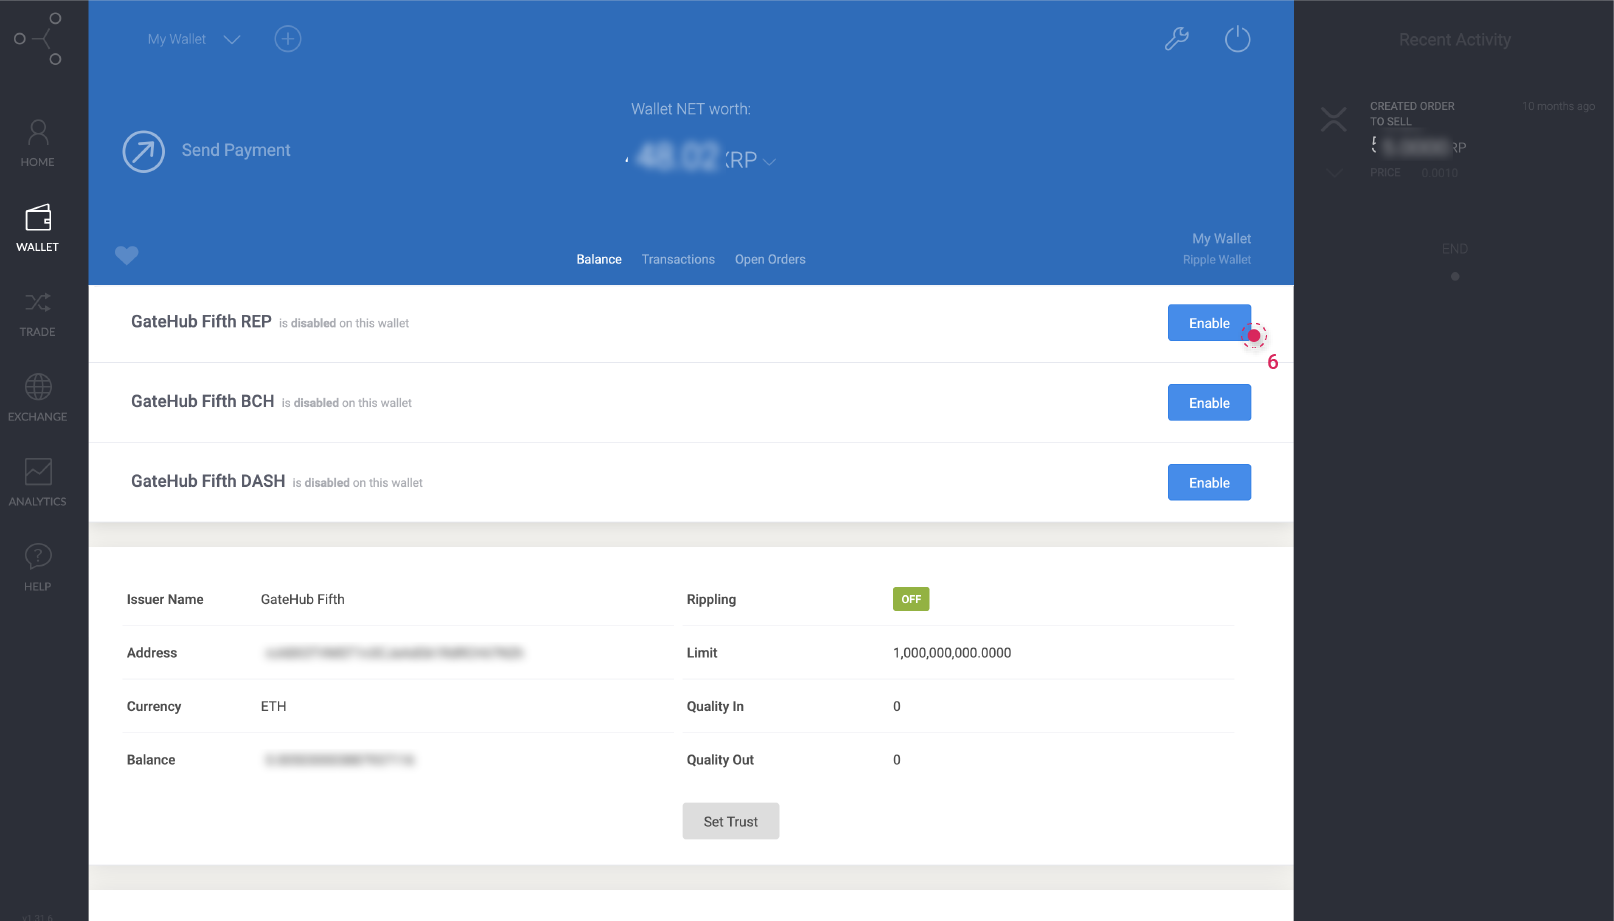Enable GateHub Fifth BCH
Image resolution: width=1614 pixels, height=921 pixels.
[1209, 403]
